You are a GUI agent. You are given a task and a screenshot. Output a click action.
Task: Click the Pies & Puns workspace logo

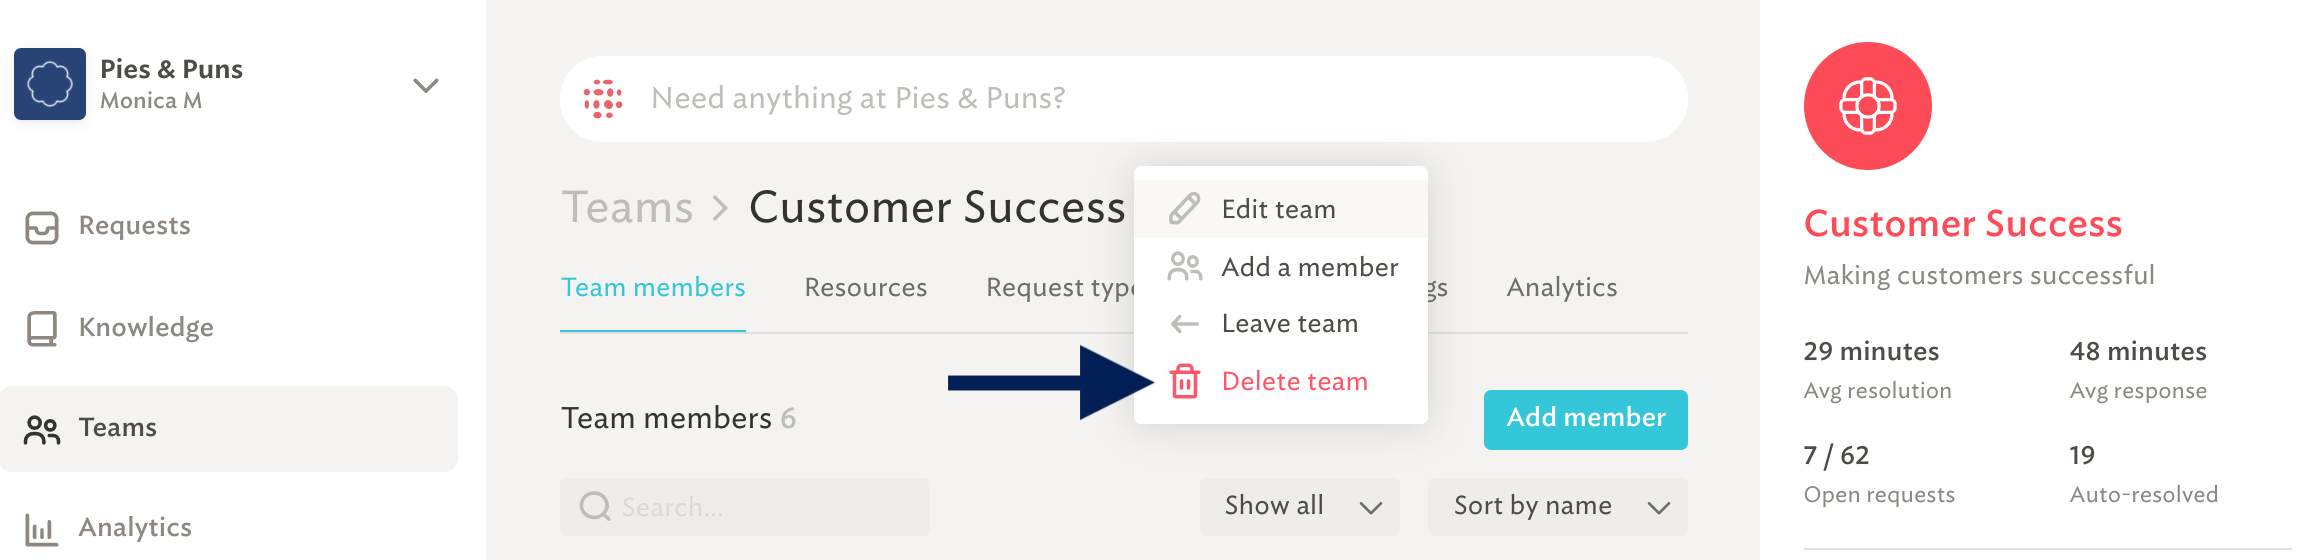pyautogui.click(x=50, y=84)
